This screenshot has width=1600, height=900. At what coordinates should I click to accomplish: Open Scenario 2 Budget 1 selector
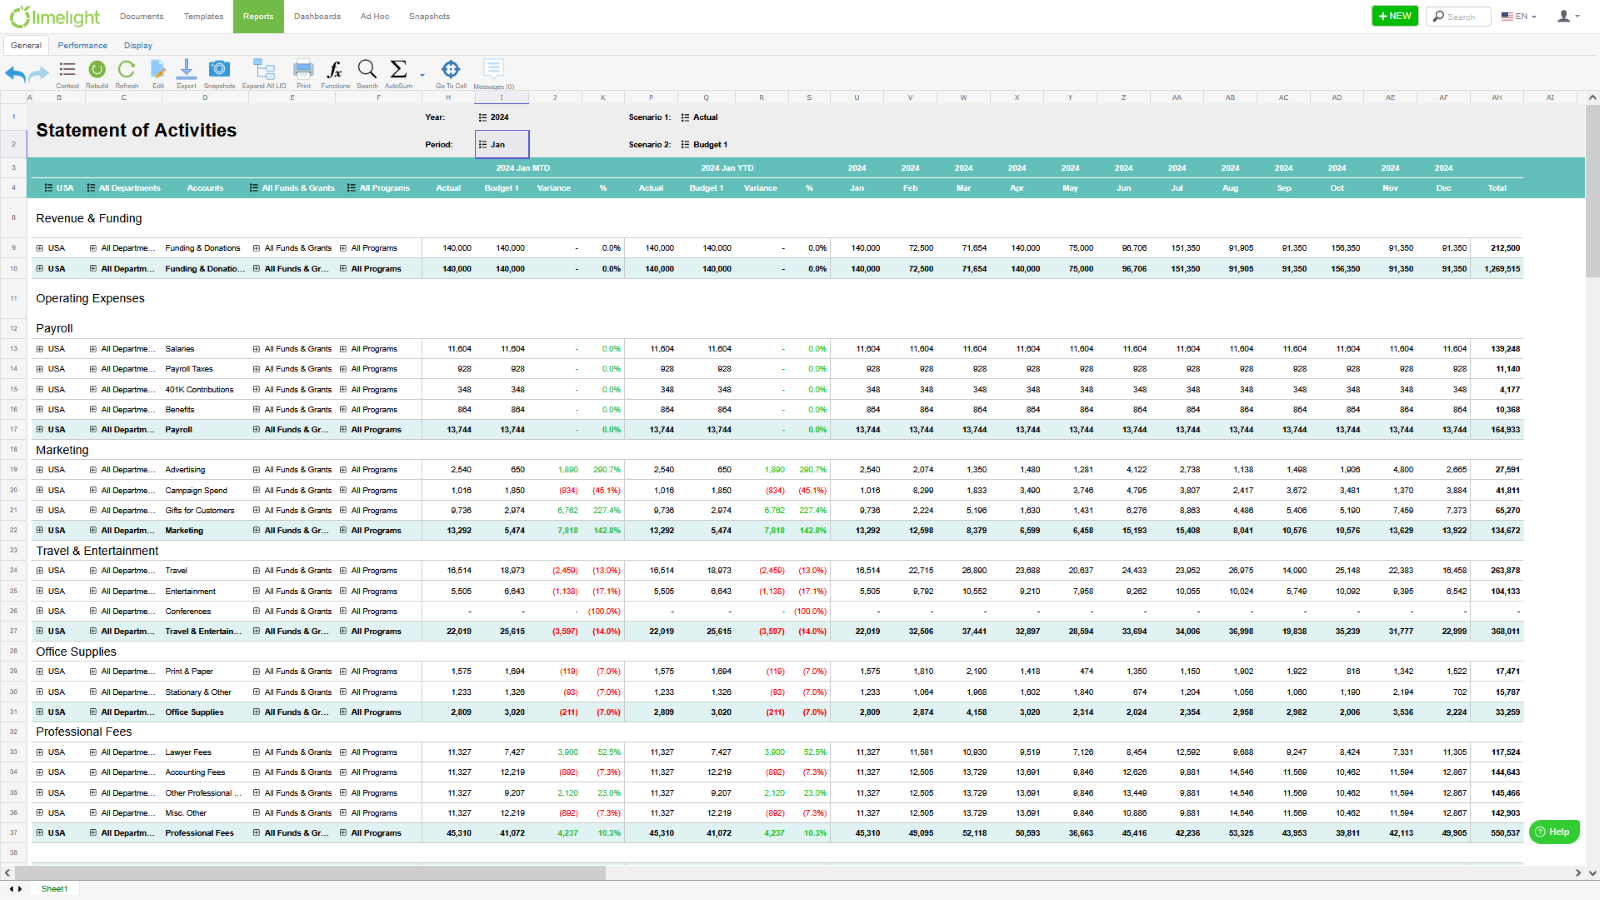pos(705,144)
